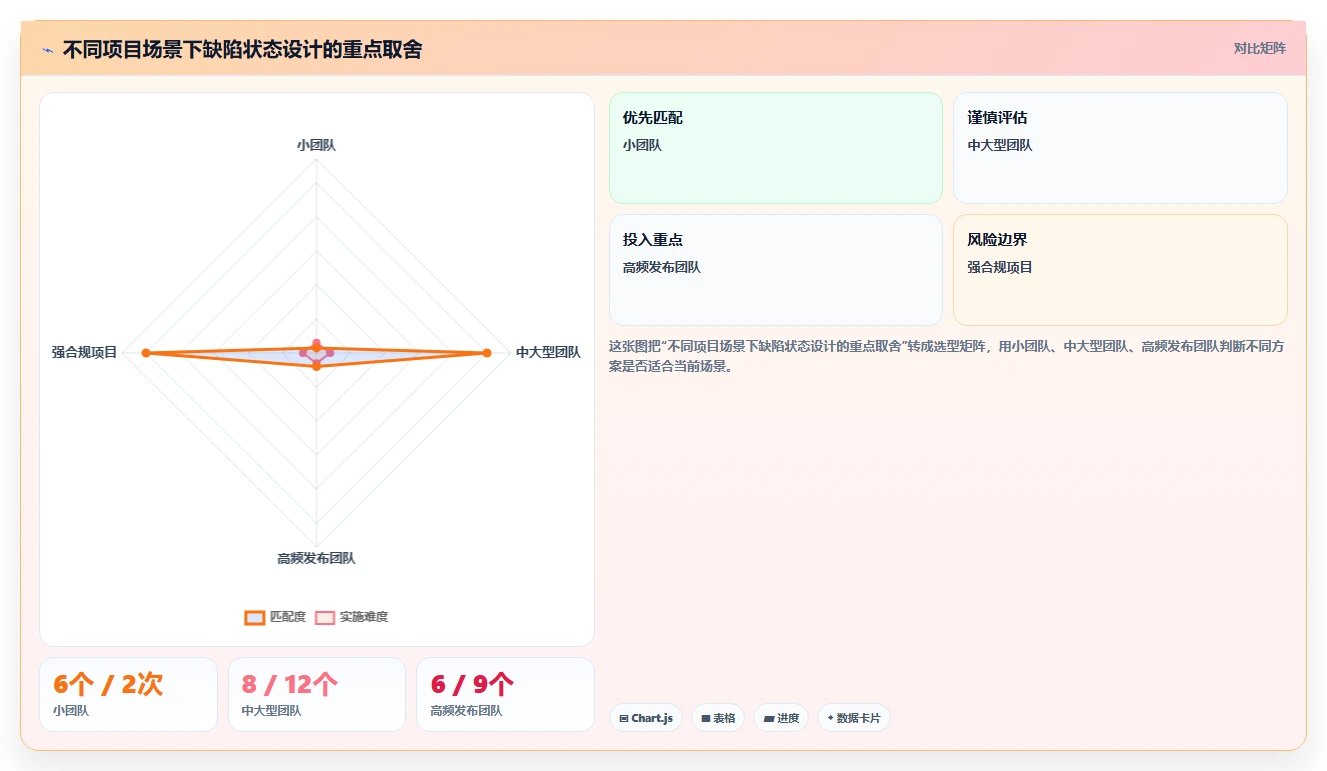Viewport: 1327px width, 771px height.
Task: Click the orange data point near 中大型团队
Action: point(487,353)
